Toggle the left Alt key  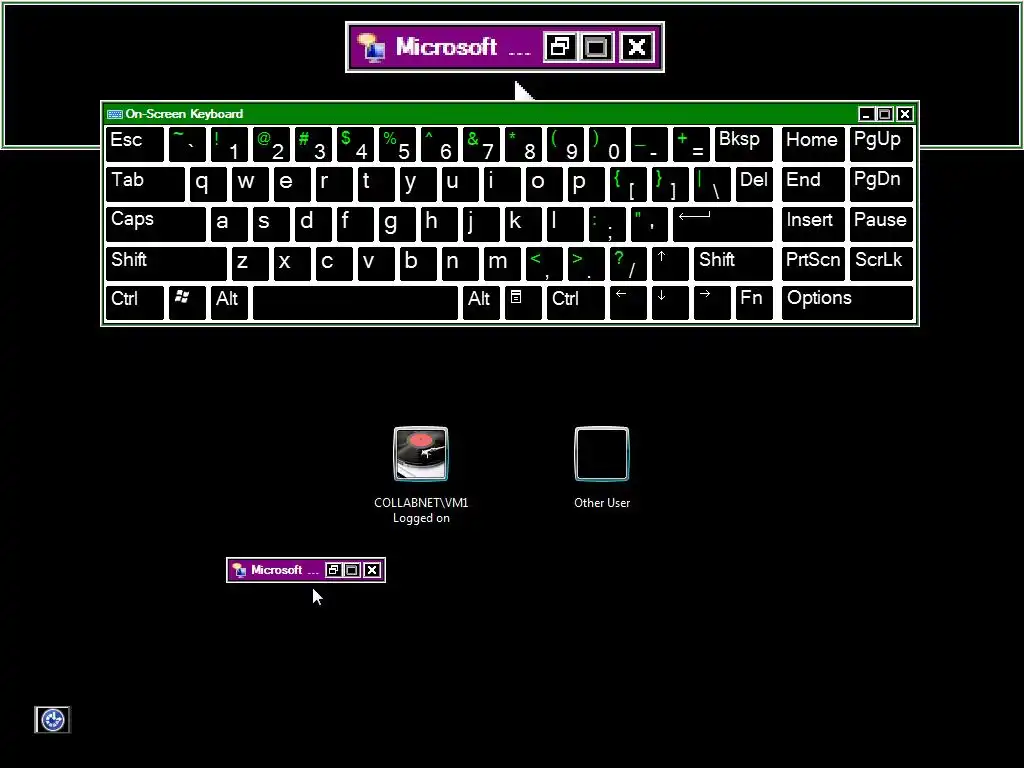(229, 303)
